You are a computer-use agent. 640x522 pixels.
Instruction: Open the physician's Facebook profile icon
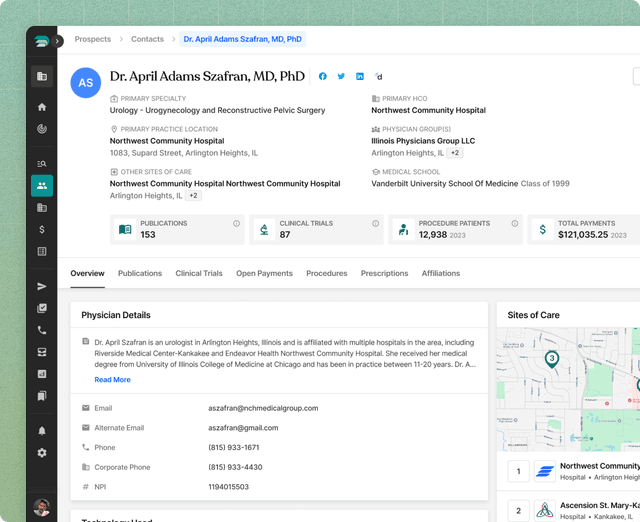(x=322, y=76)
